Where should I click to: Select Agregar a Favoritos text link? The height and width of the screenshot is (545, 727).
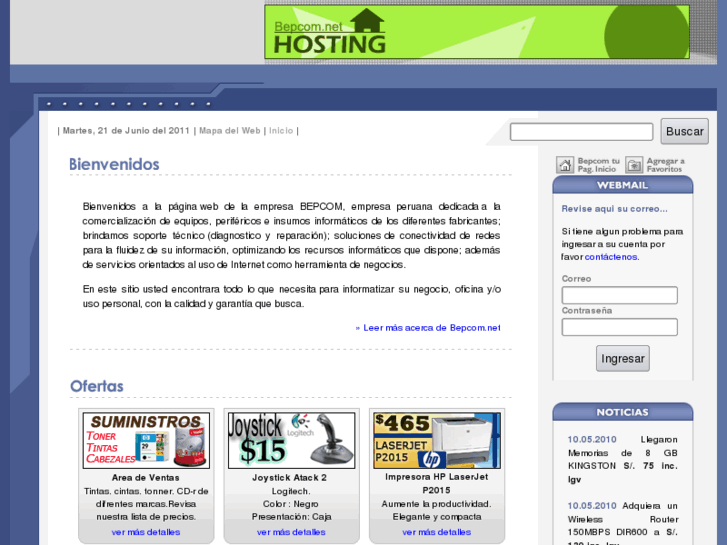(x=665, y=165)
